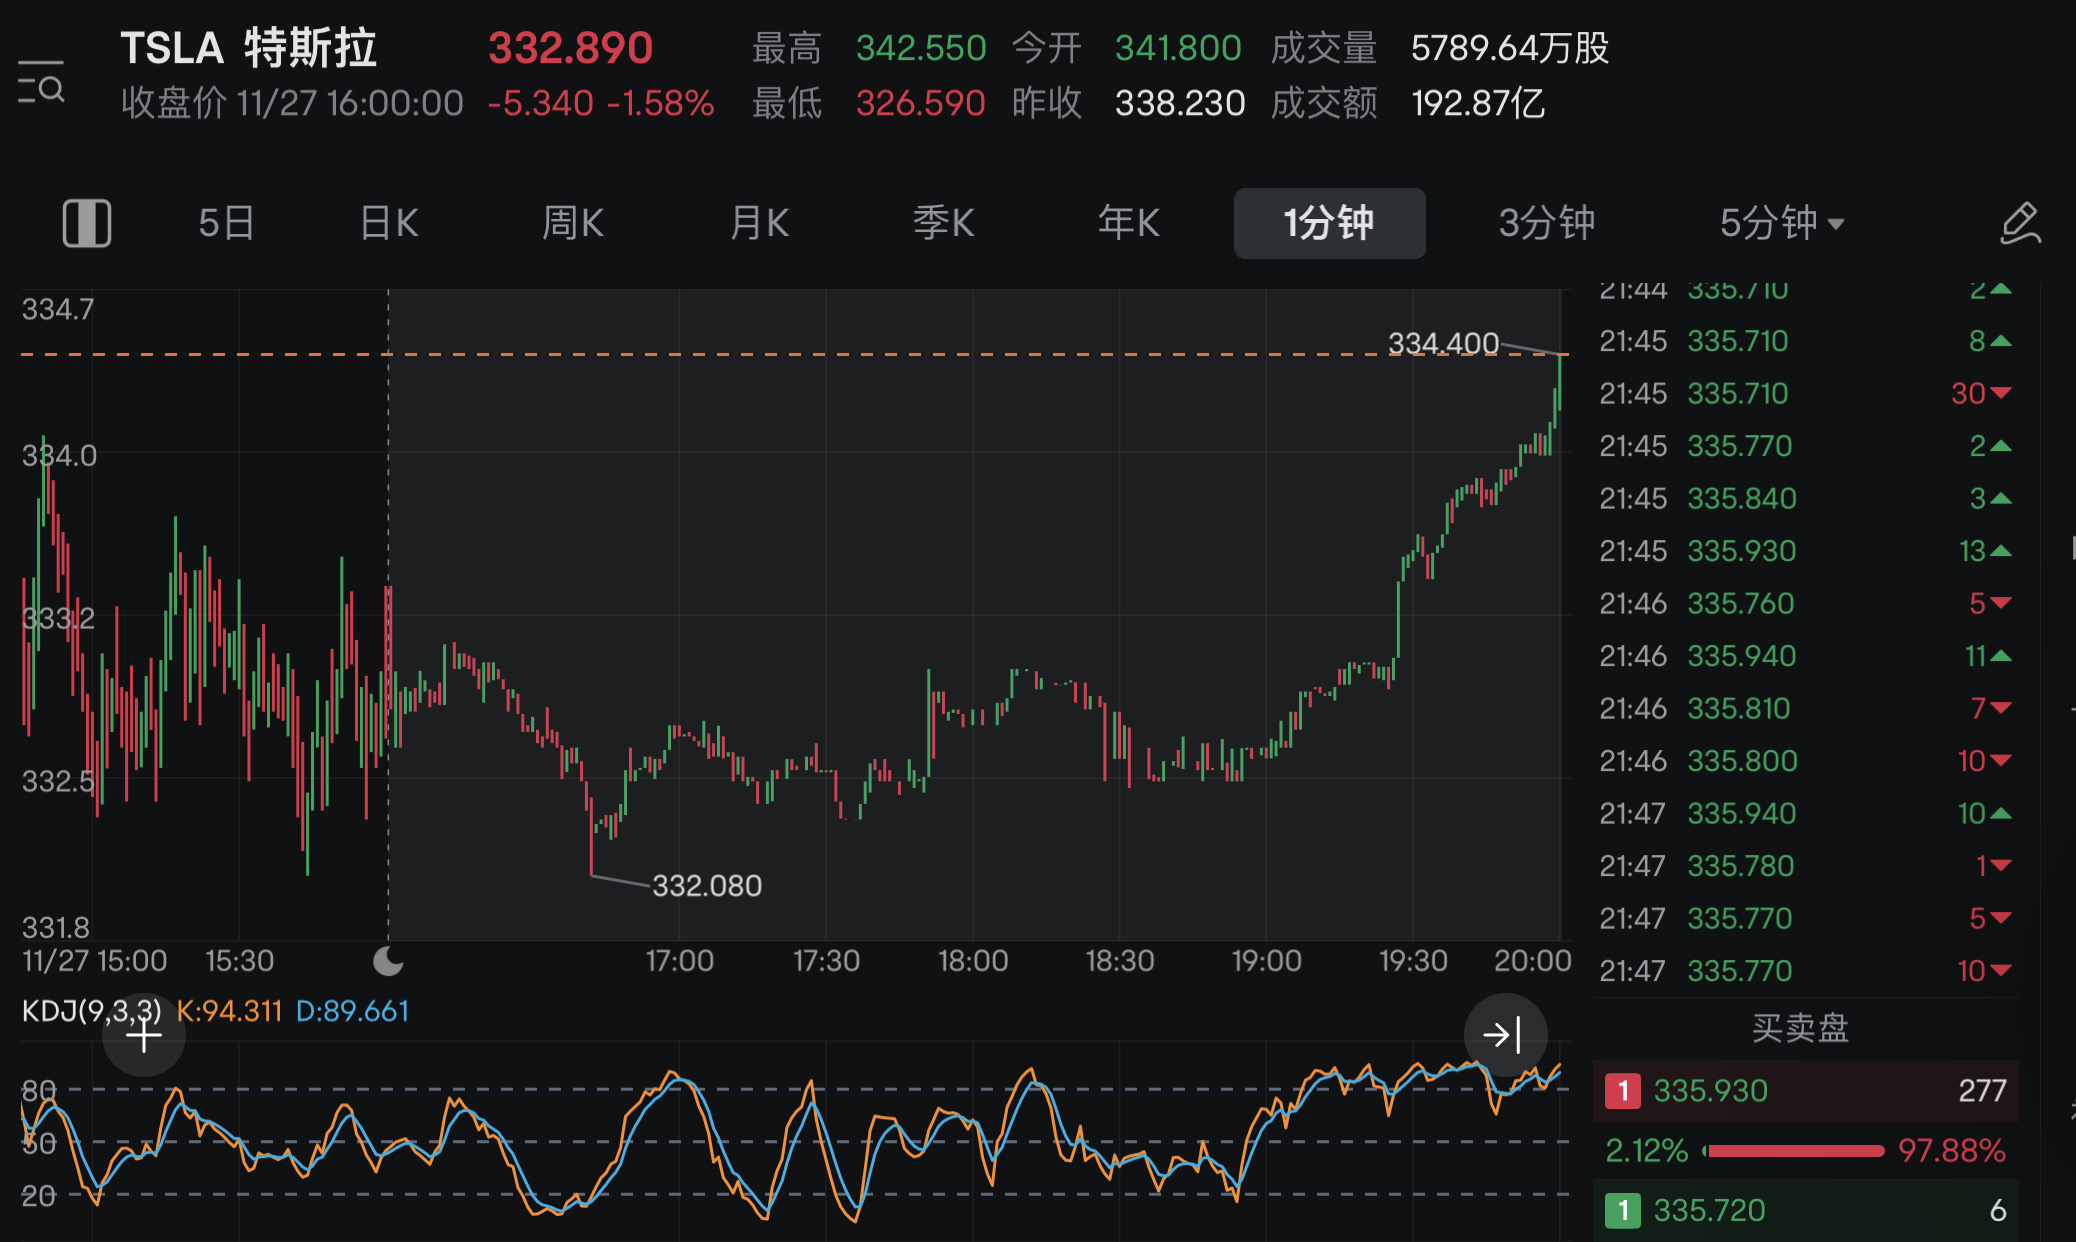The image size is (2076, 1242).
Task: Click the 最低 value 326.590
Action: pyautogui.click(x=921, y=103)
